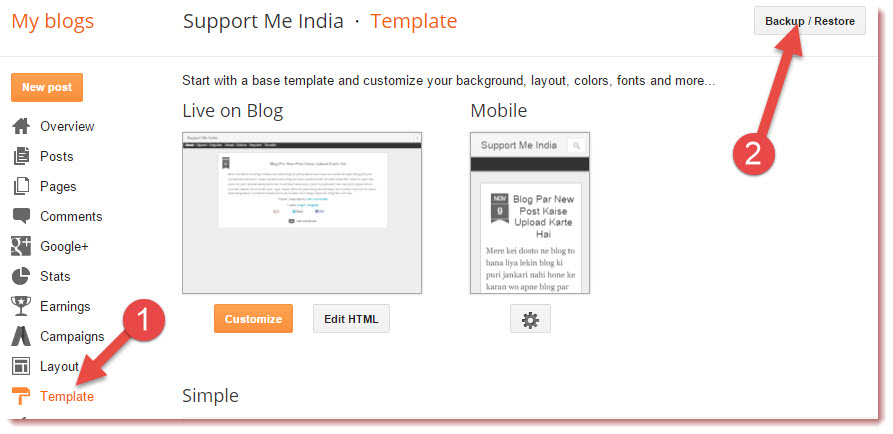This screenshot has height=434, width=893.
Task: Click the Comments speech bubble icon
Action: (21, 216)
